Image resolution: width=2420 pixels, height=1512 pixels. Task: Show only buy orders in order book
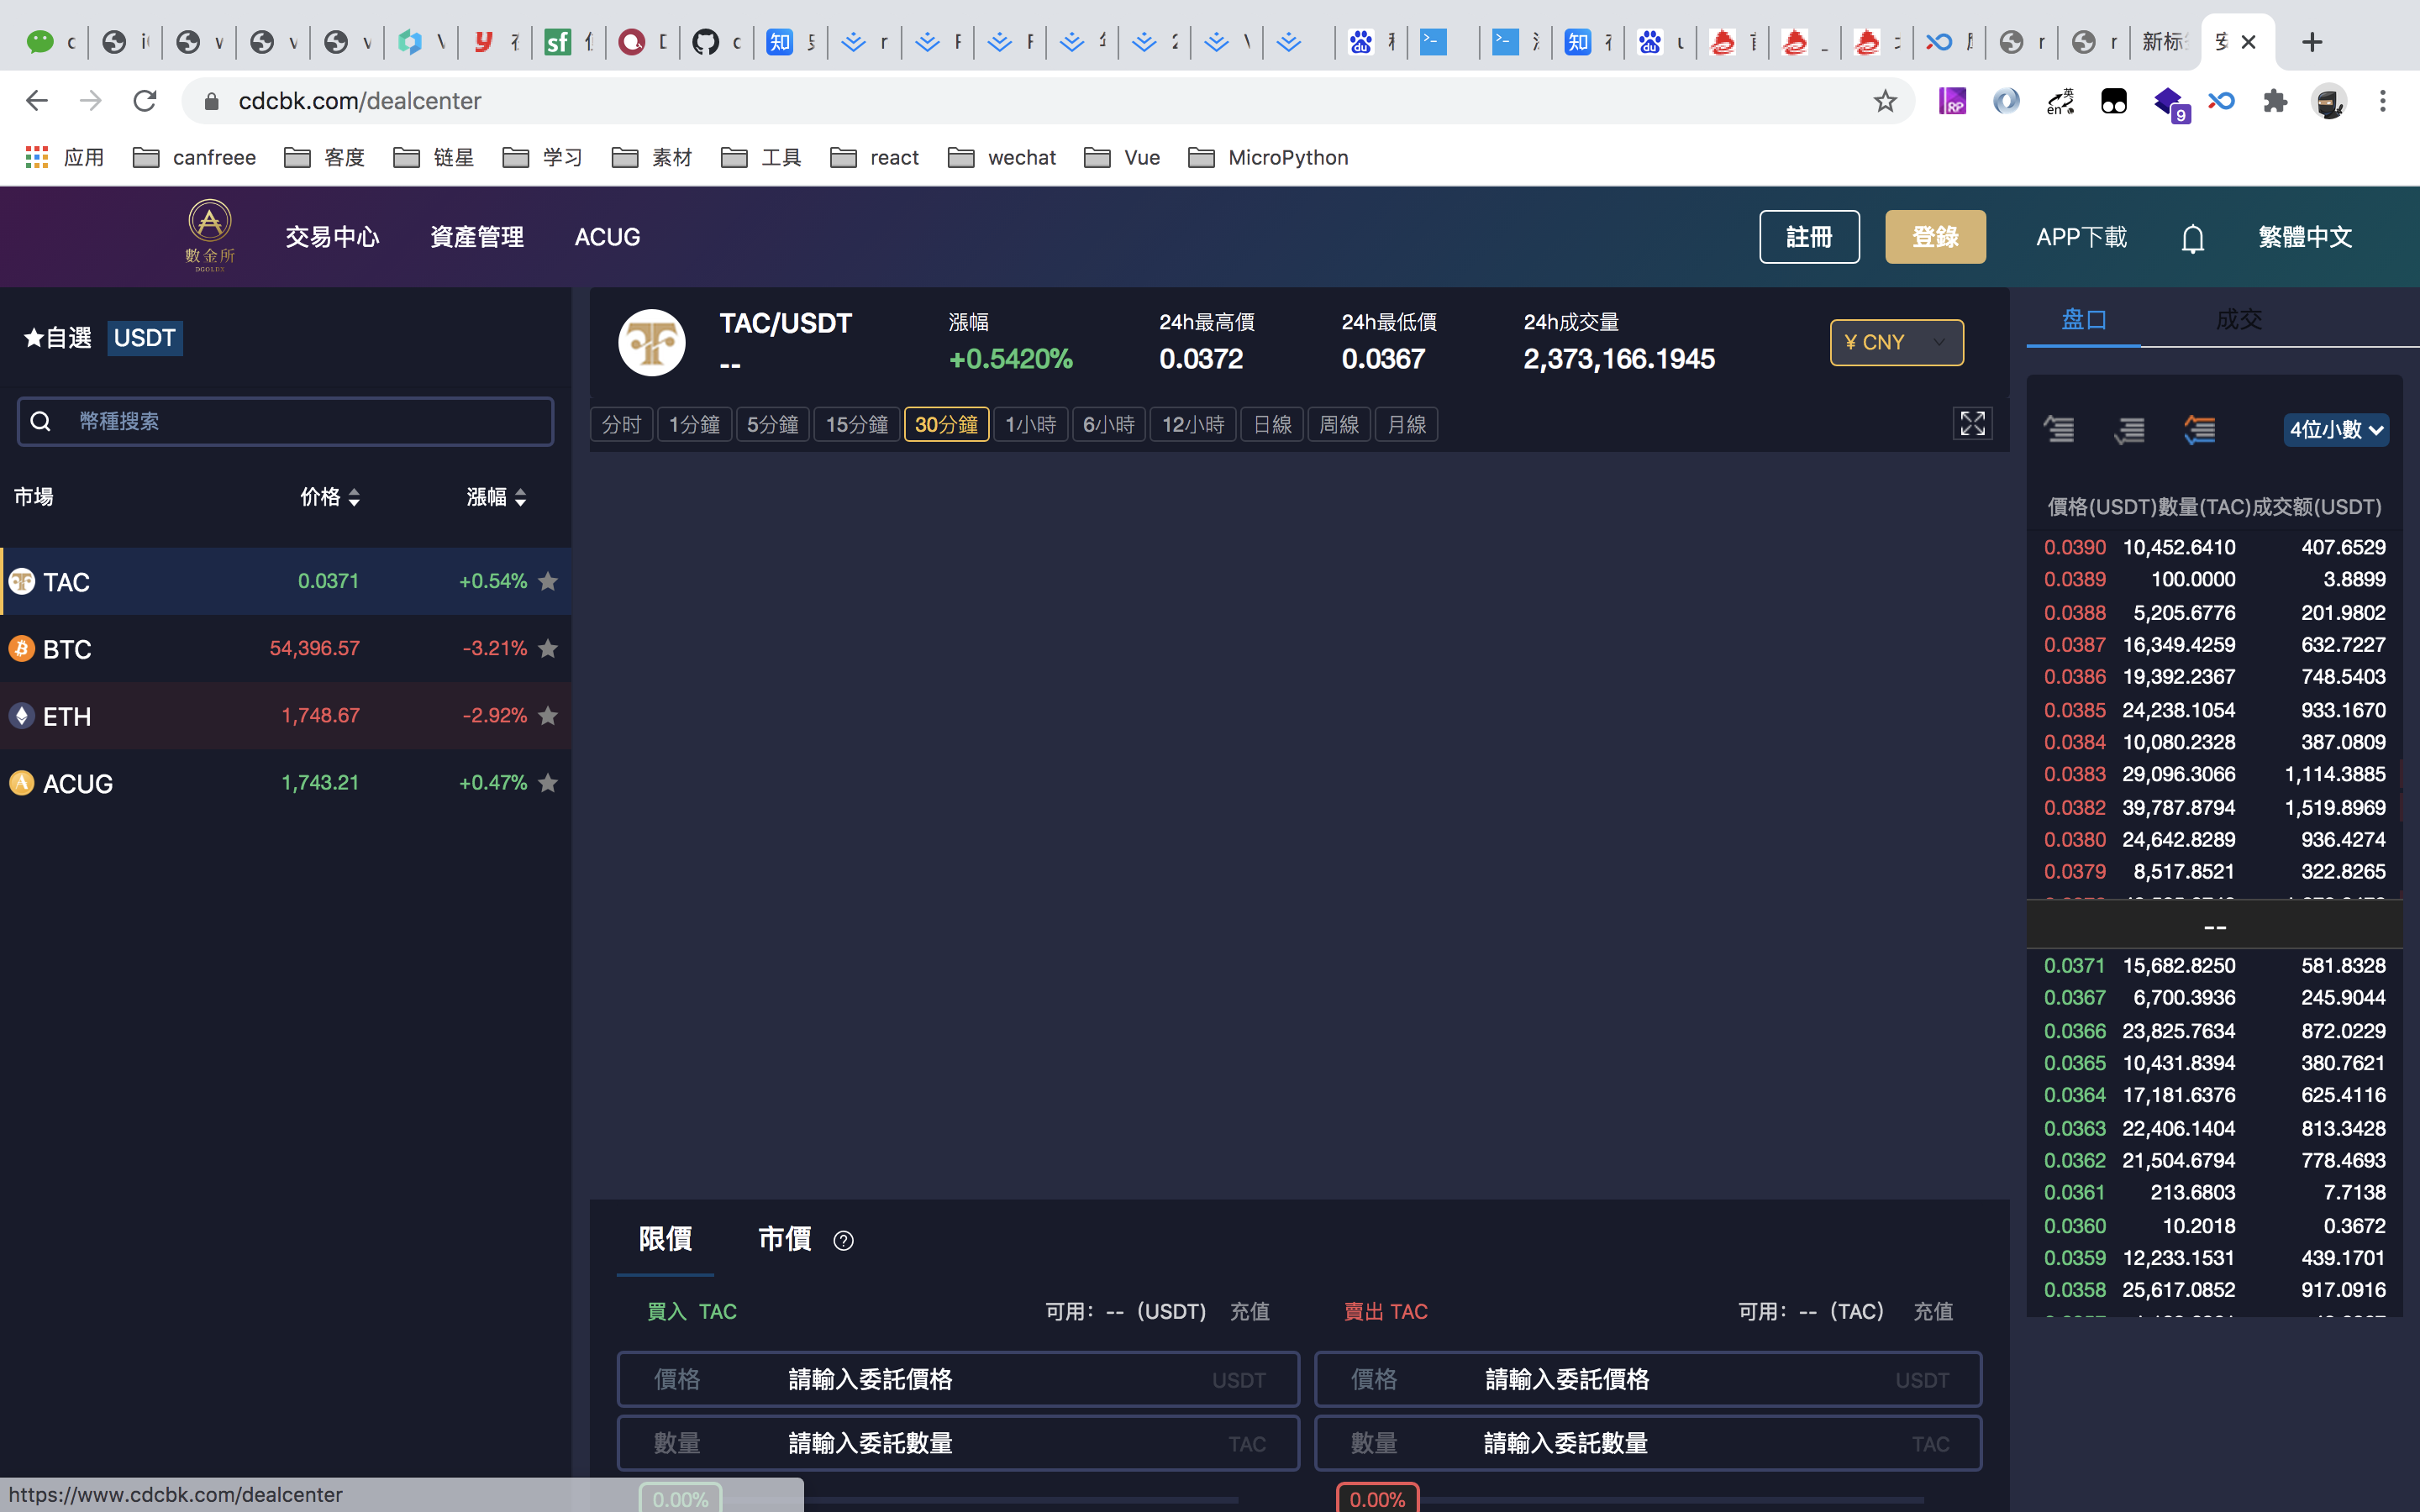[x=2129, y=428]
